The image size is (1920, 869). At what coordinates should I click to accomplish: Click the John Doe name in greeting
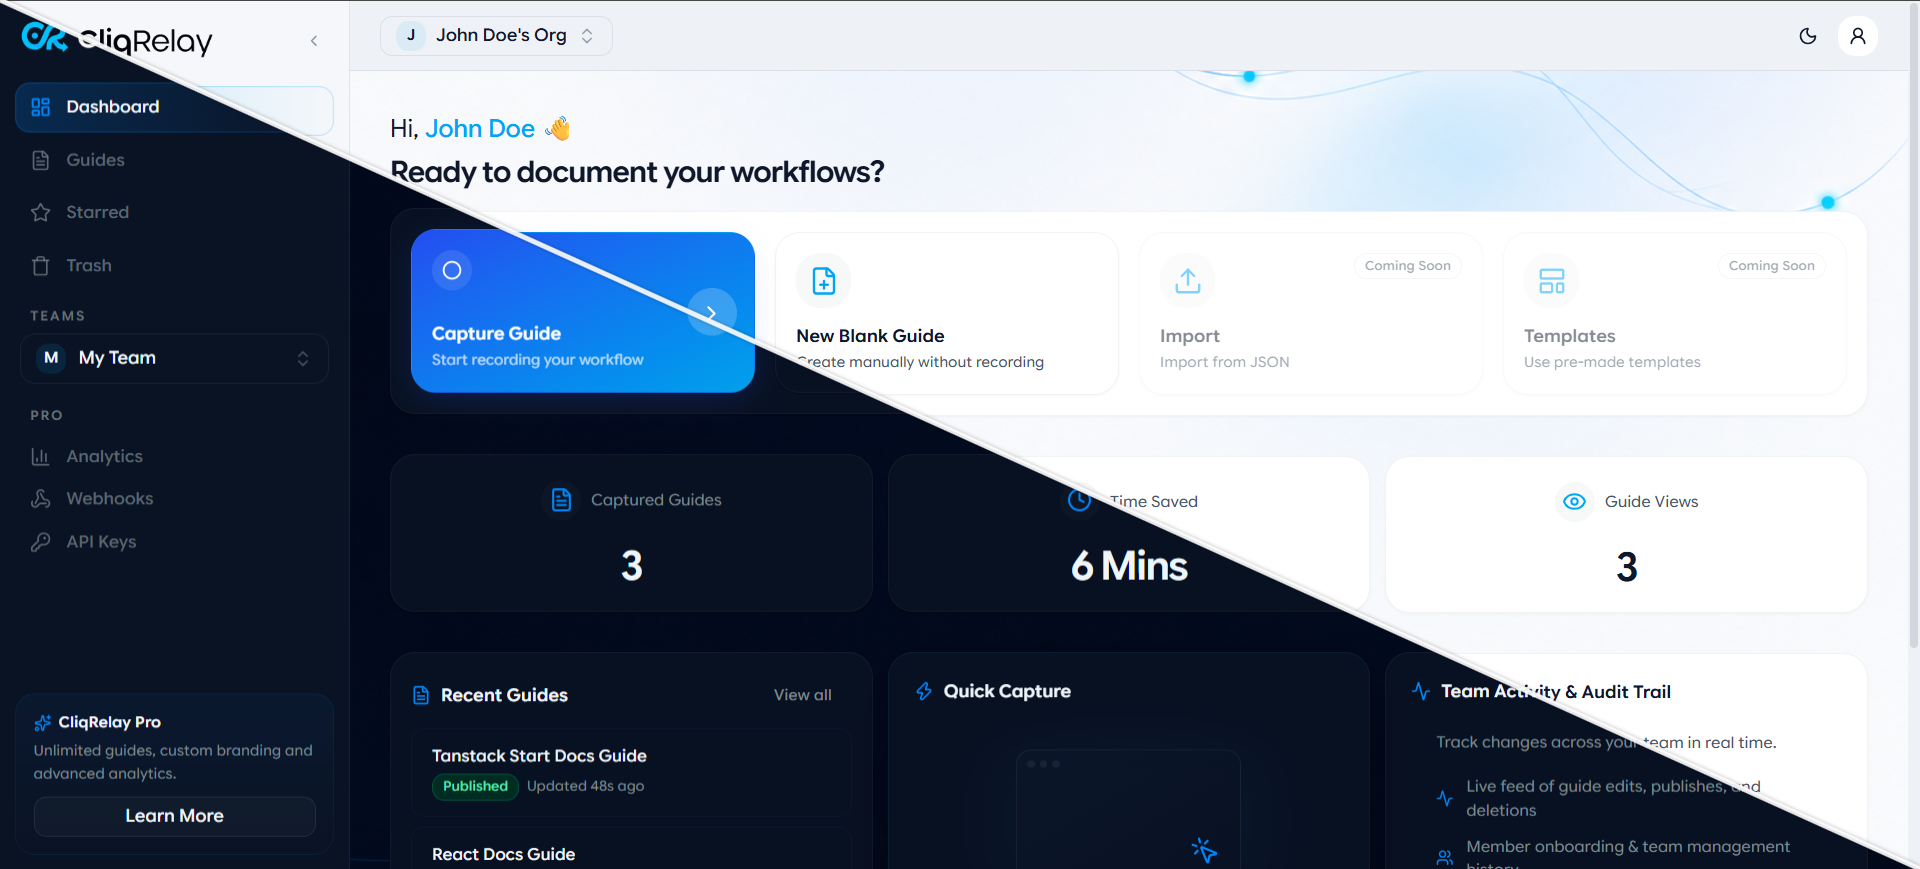(x=480, y=129)
